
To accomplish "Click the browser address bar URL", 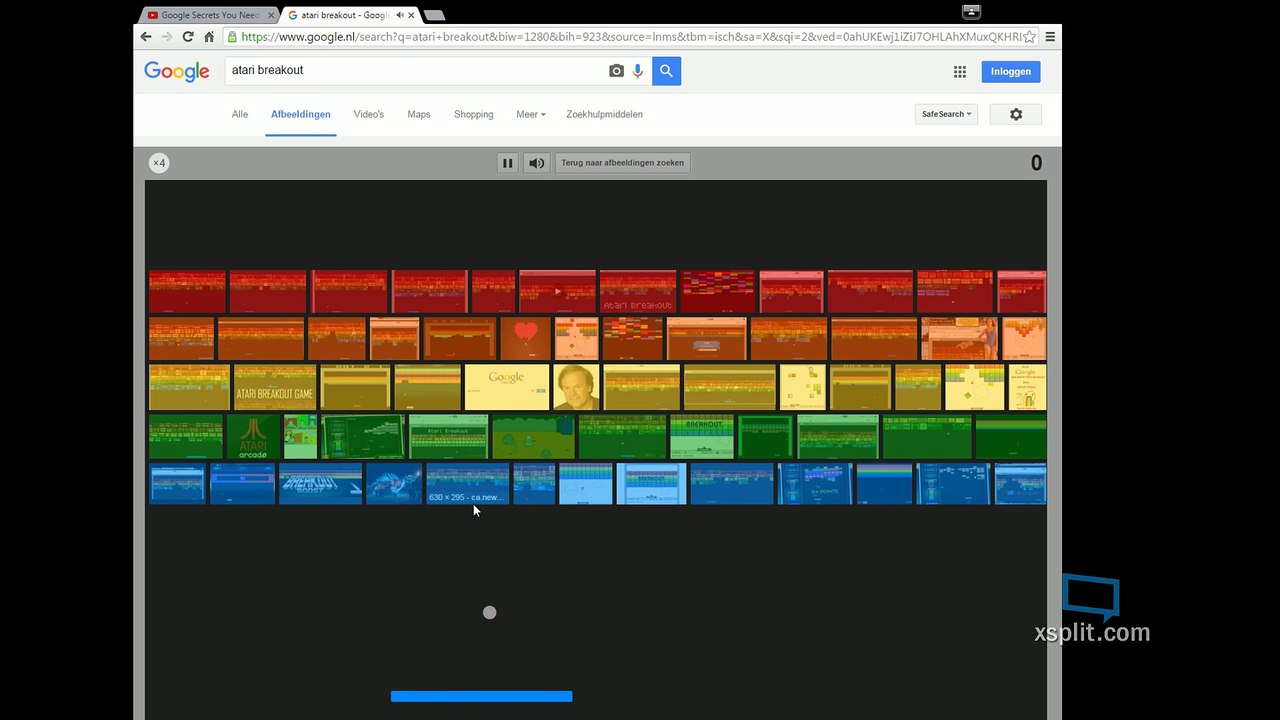I will click(x=630, y=37).
